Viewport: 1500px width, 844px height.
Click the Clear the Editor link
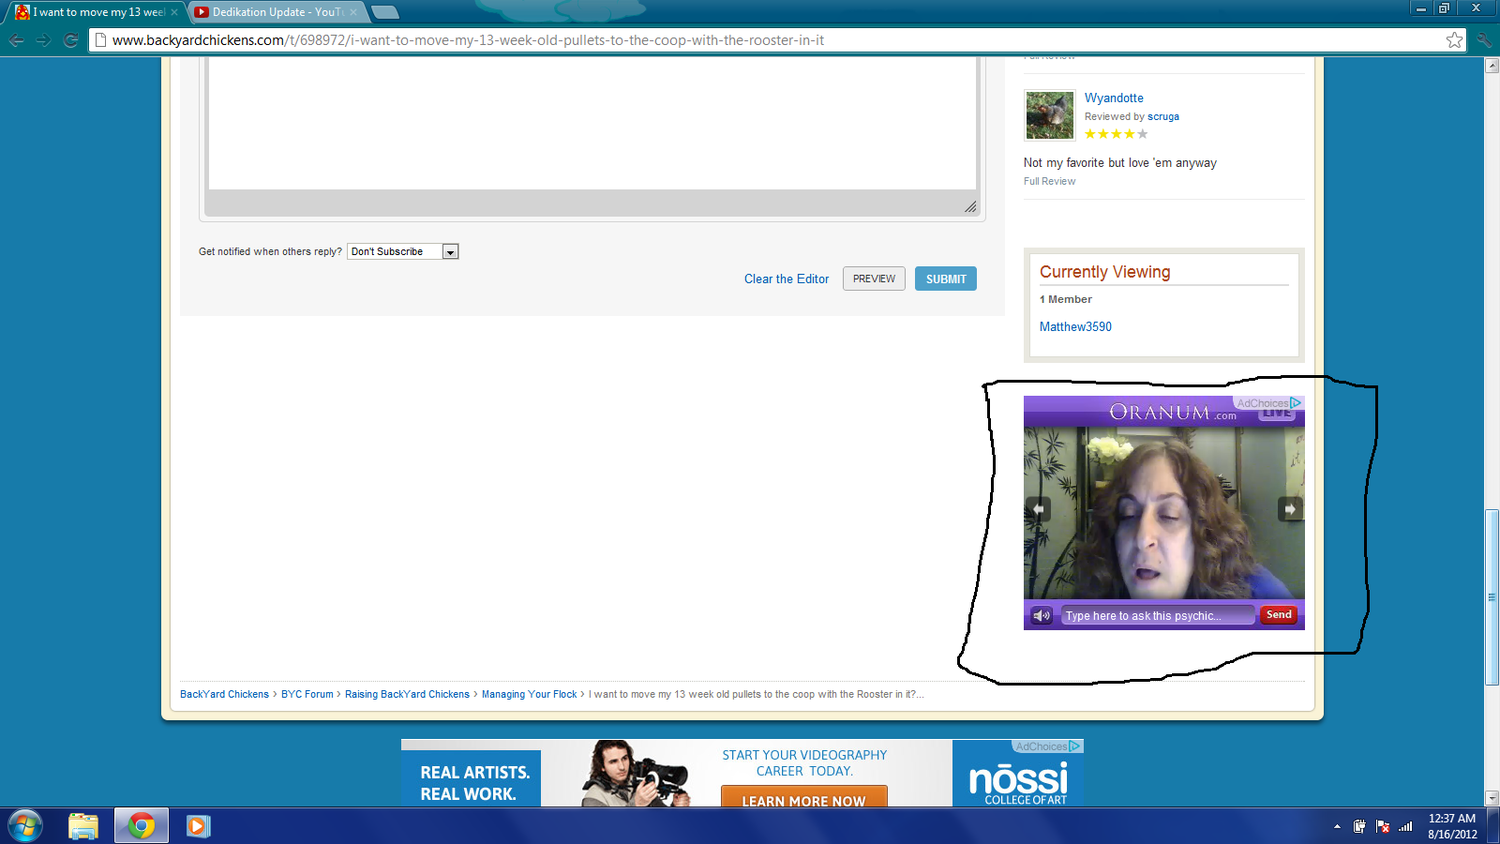[786, 279]
